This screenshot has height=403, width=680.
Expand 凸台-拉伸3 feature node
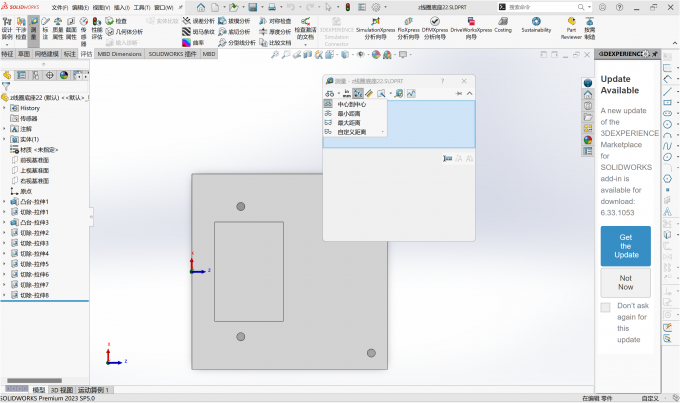coord(4,223)
